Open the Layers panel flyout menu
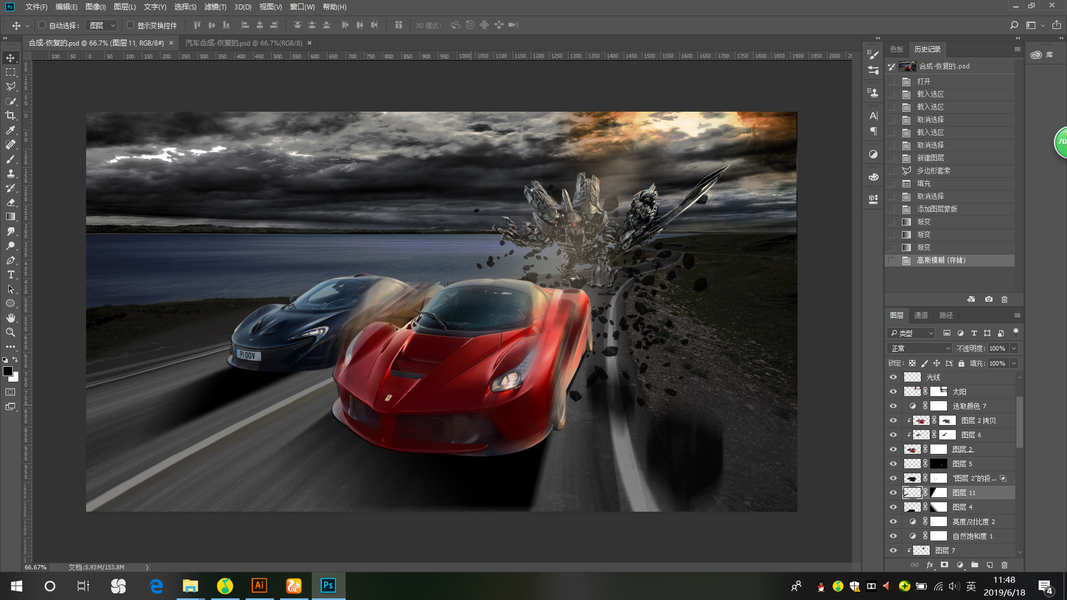This screenshot has width=1067, height=600. [x=1017, y=315]
